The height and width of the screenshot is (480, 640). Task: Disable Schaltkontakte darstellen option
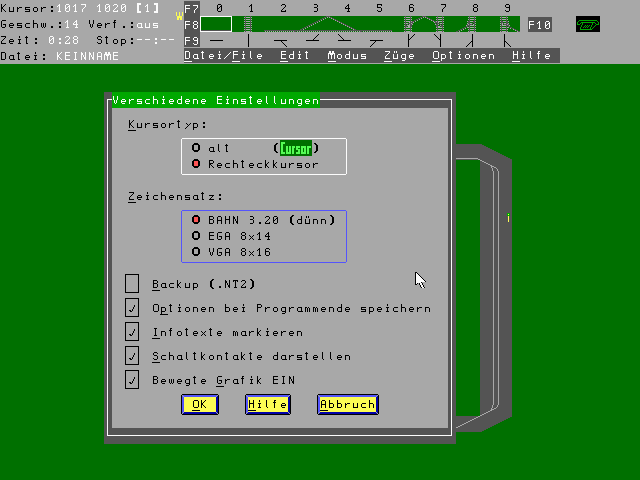point(132,356)
